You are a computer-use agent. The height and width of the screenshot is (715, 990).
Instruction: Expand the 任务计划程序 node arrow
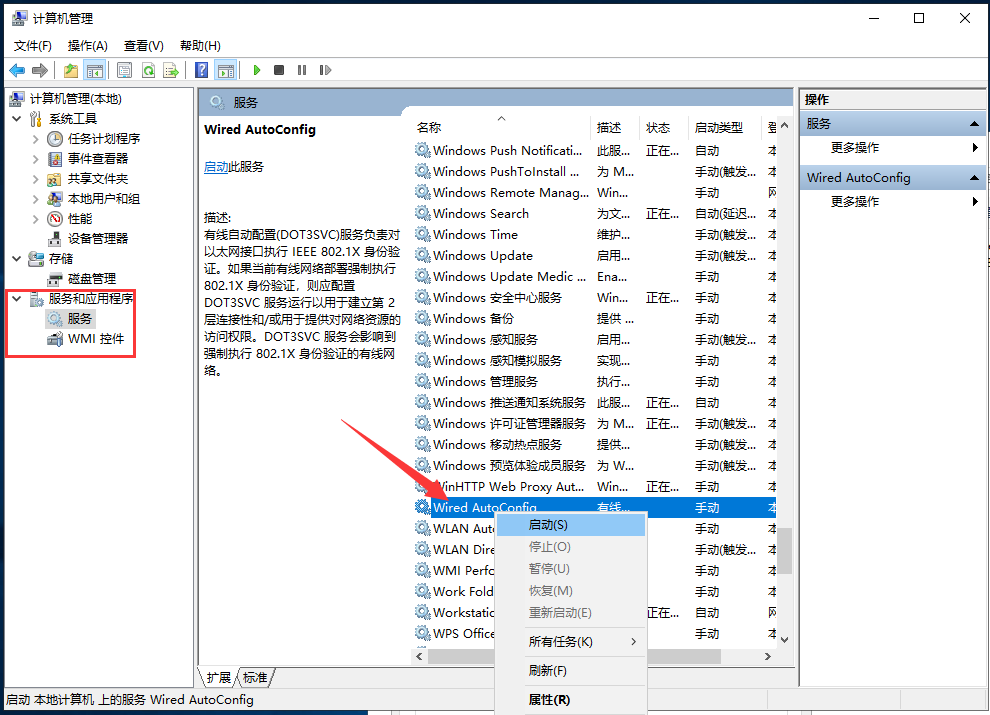36,139
